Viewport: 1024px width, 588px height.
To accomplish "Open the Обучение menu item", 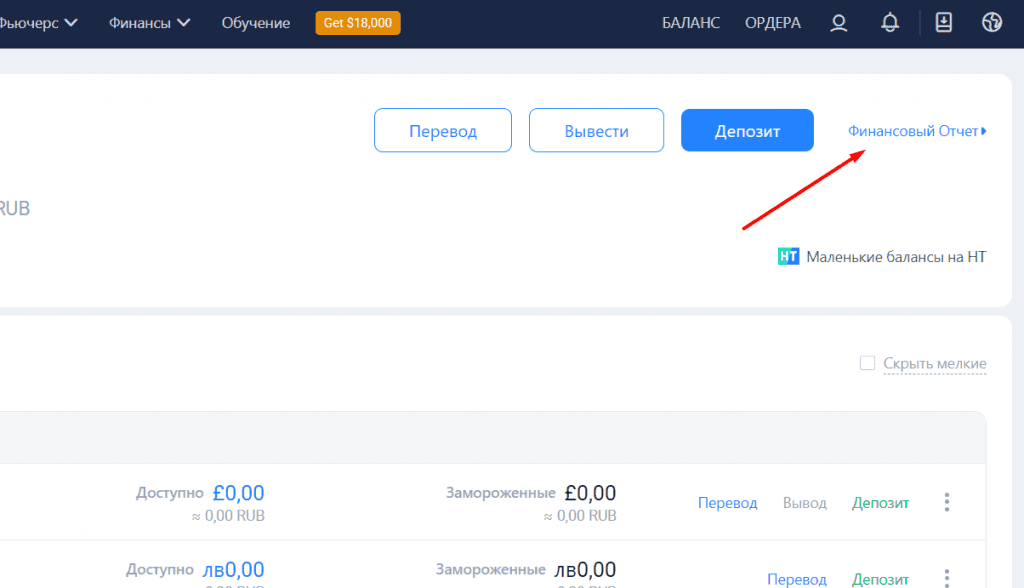I will (255, 23).
